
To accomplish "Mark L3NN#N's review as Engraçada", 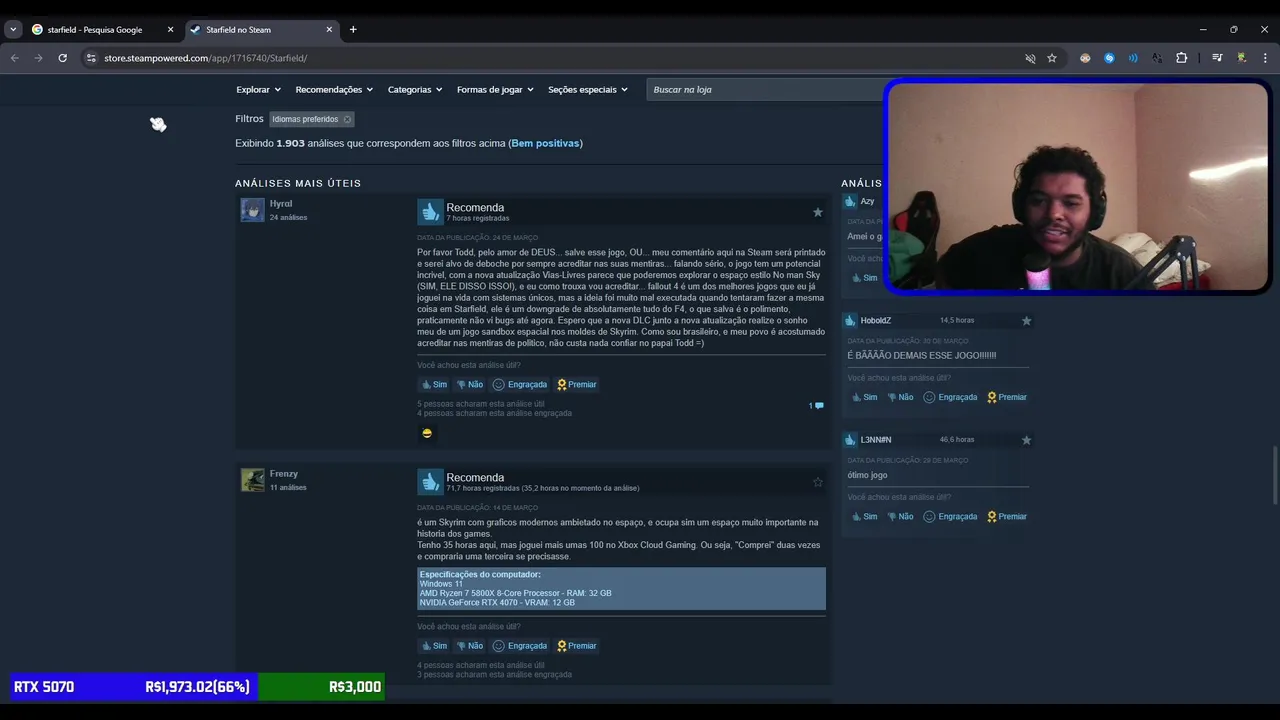I will 950,516.
